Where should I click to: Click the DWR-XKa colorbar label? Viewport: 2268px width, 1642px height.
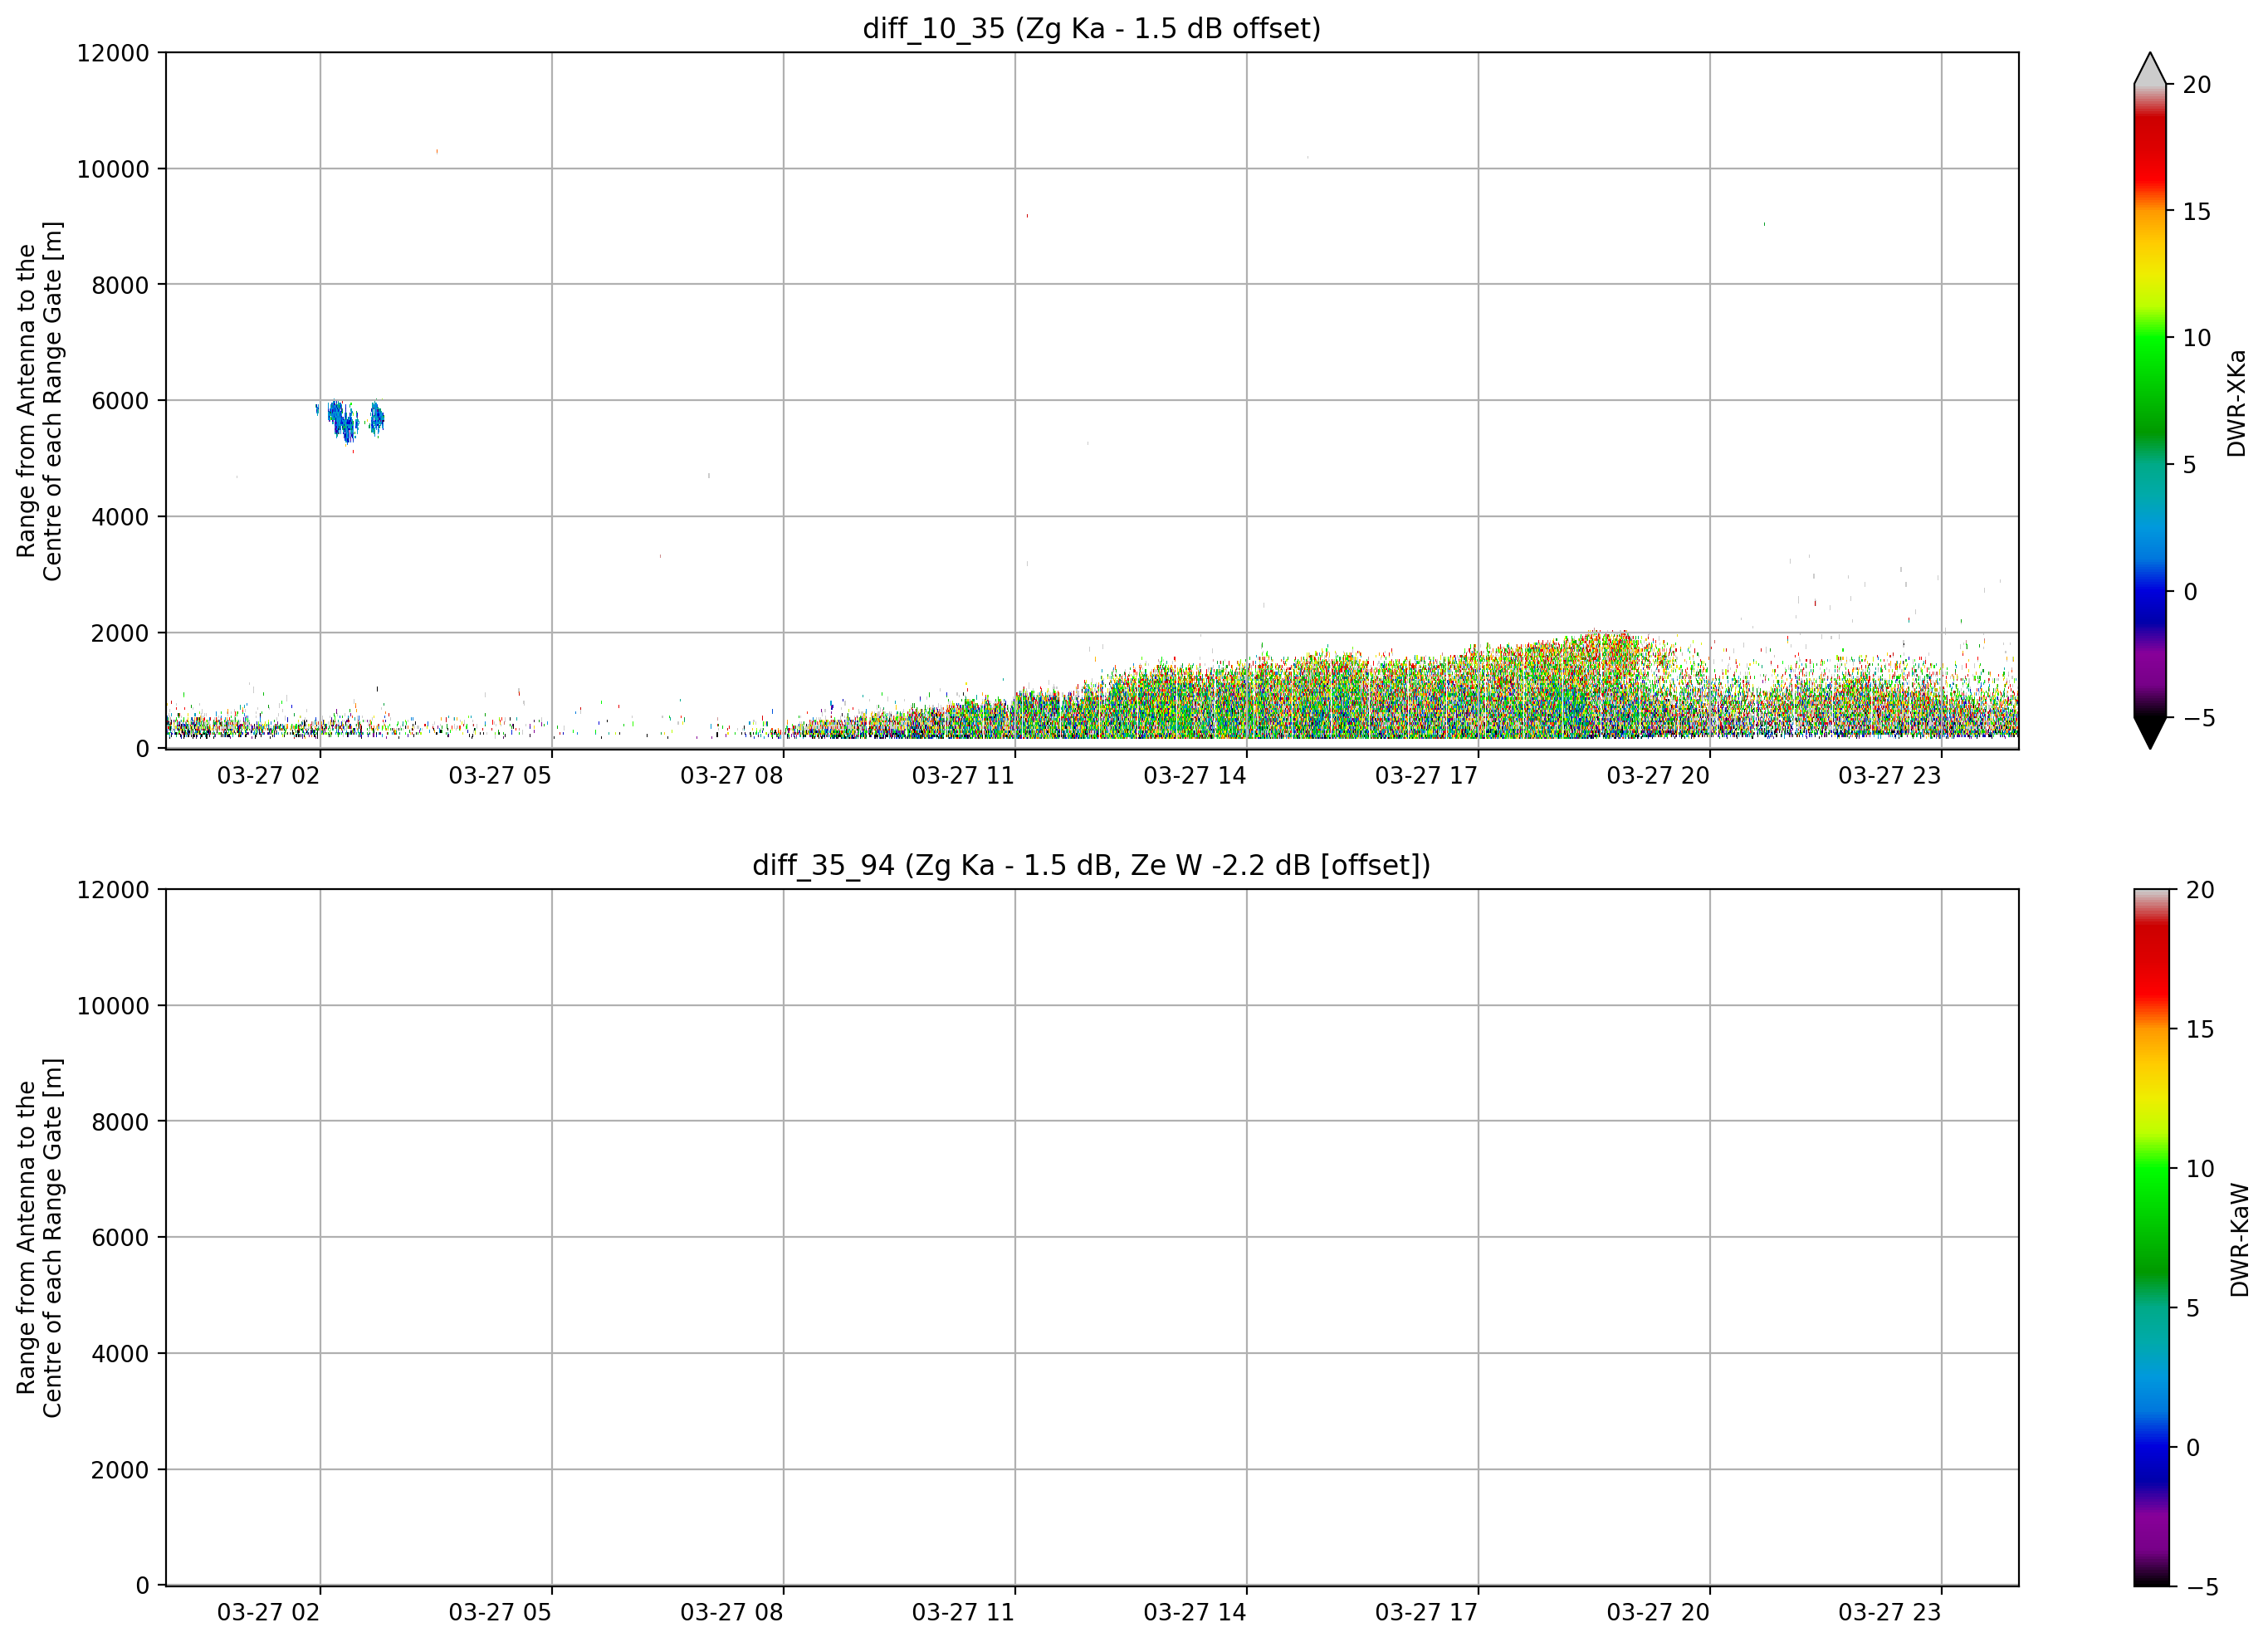point(2236,403)
